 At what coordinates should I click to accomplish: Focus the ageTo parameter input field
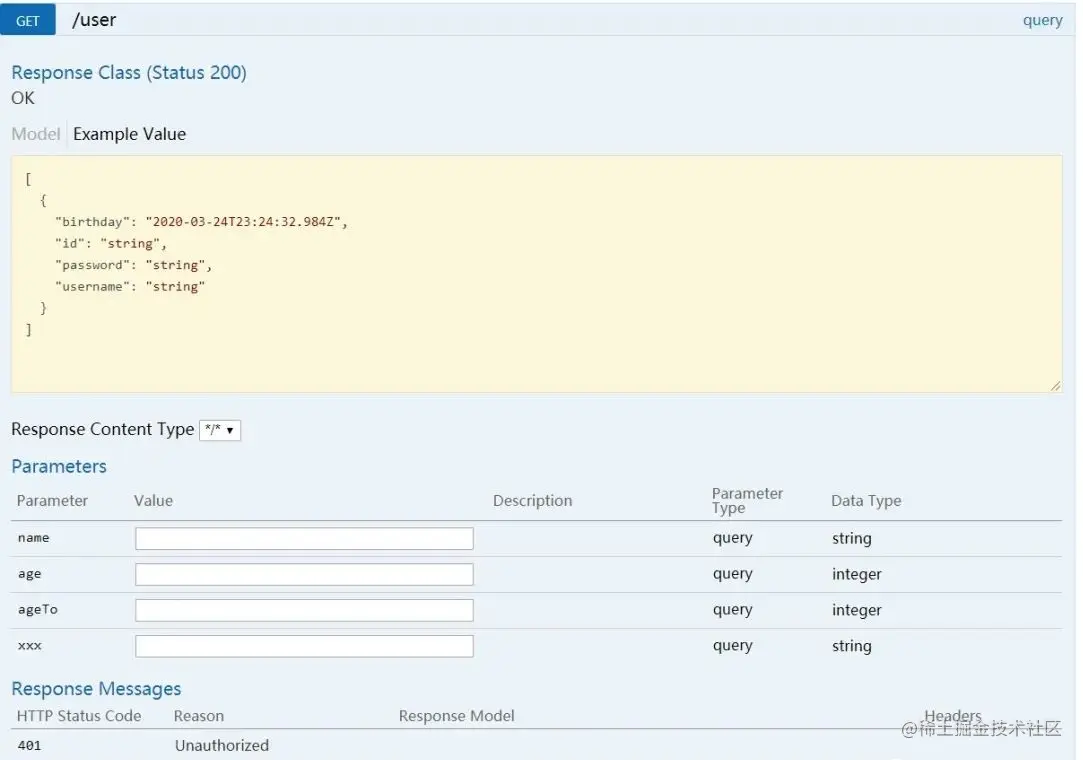click(x=304, y=610)
